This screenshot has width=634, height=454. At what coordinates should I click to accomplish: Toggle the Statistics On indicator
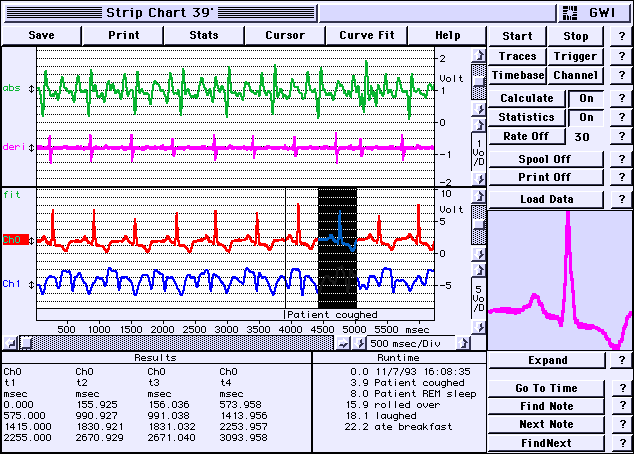coord(587,117)
